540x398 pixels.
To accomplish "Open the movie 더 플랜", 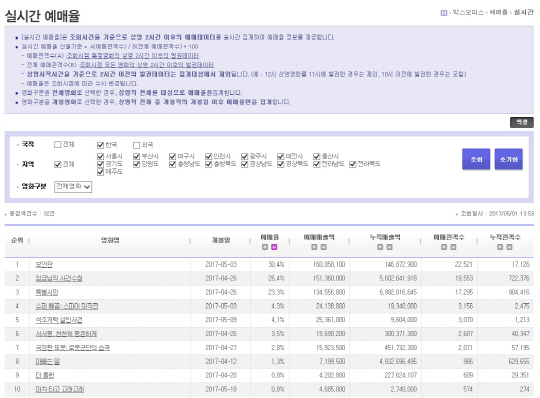I will (x=45, y=375).
